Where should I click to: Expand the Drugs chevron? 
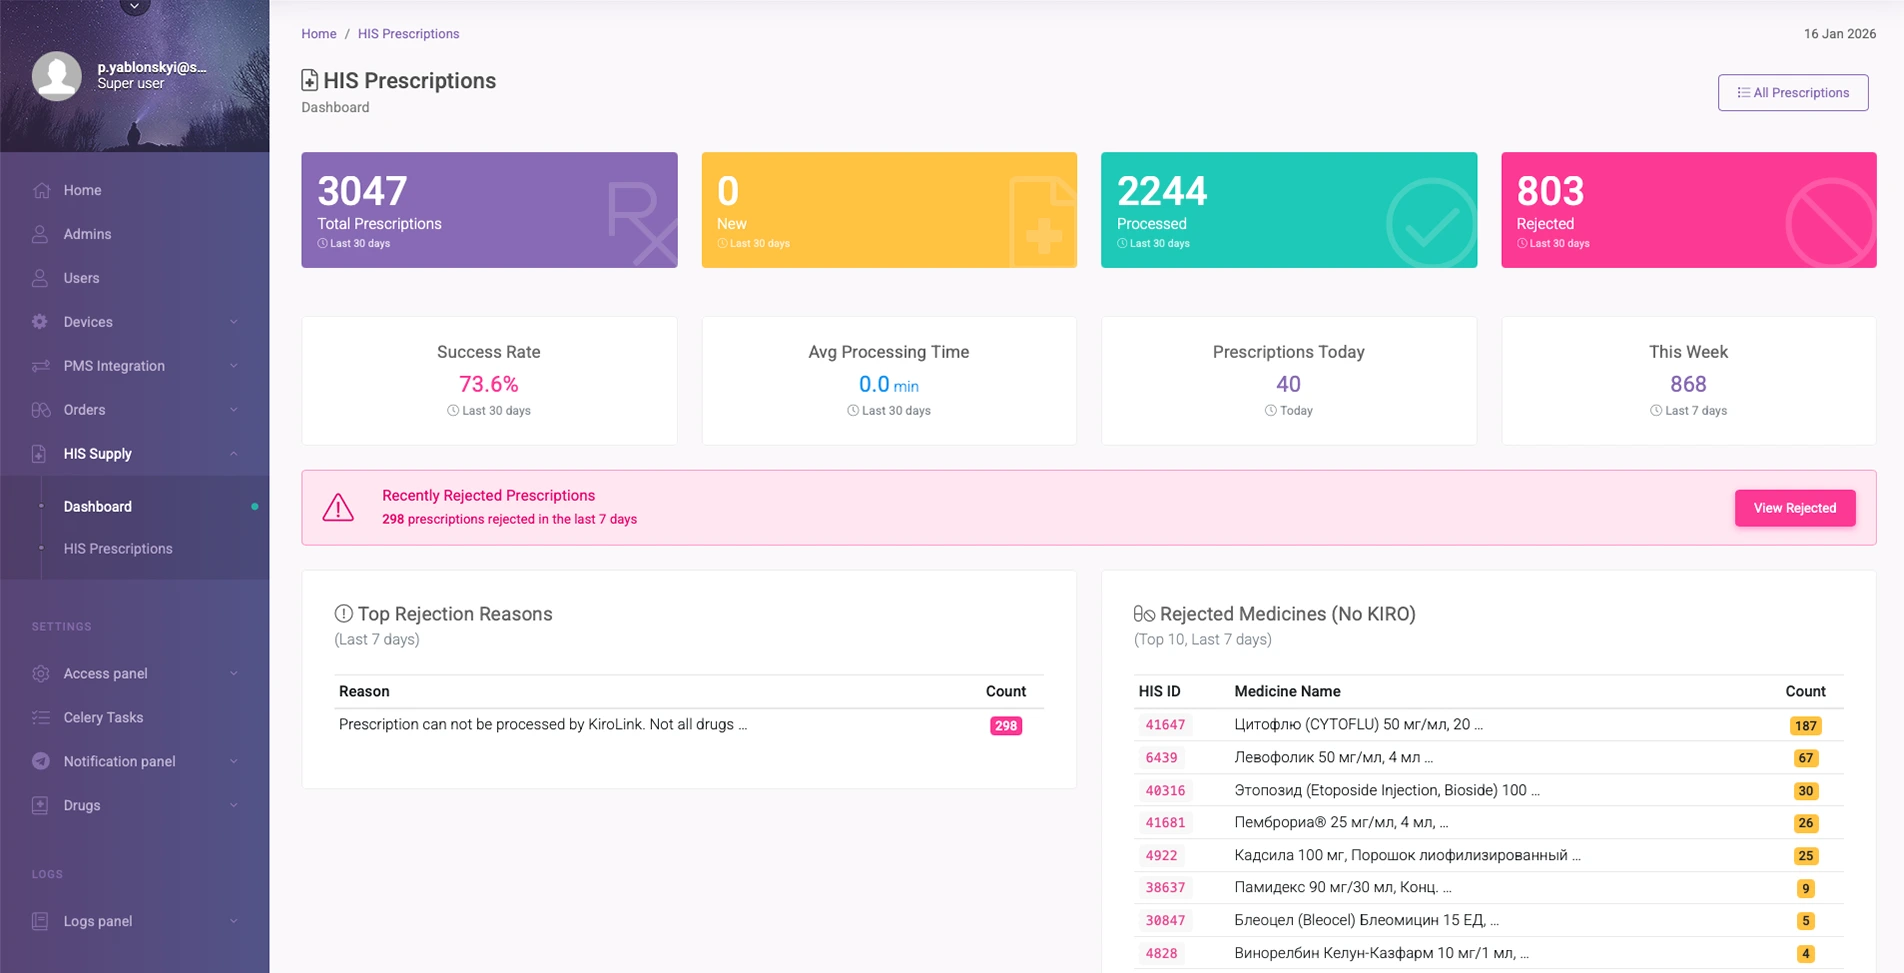pyautogui.click(x=234, y=805)
